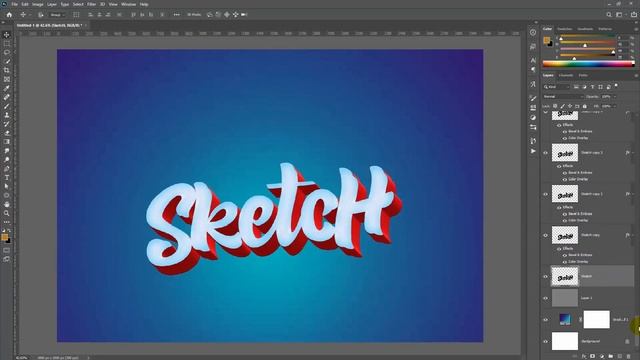Open the Opacity value dropdown
Screen dimensions: 640x360
[x=615, y=97]
